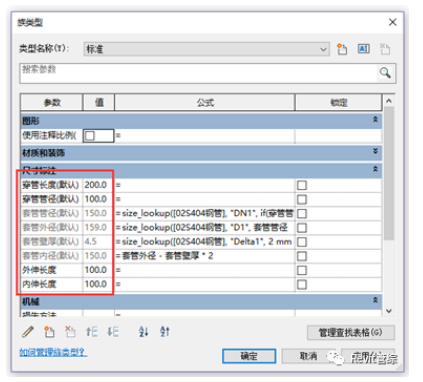The width and height of the screenshot is (423, 382).
Task: Click the 确定 button
Action: (x=249, y=356)
